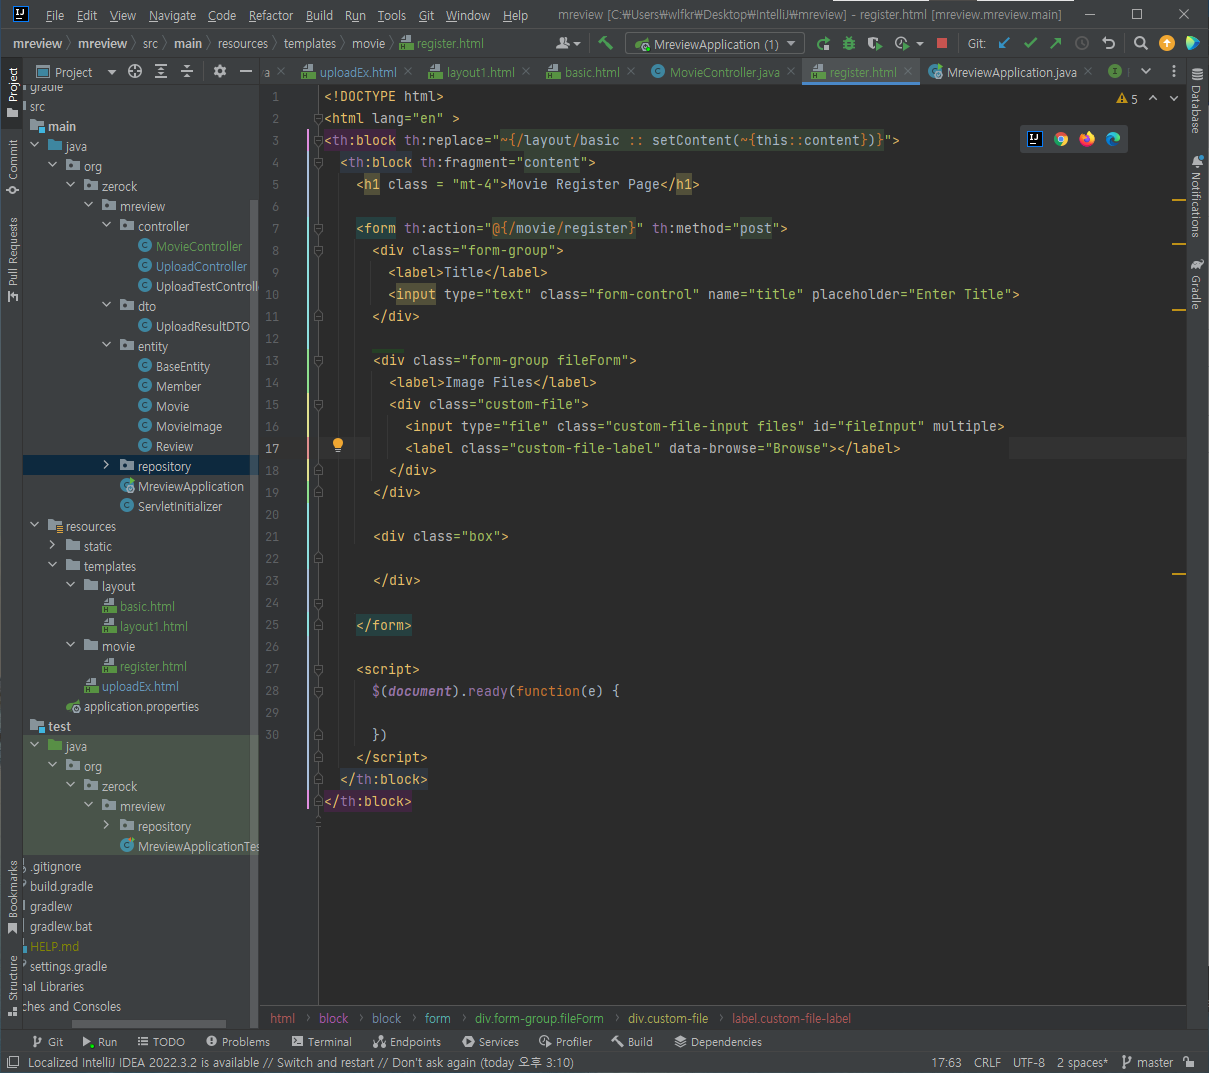Push commits with the green Git arrow

tap(1056, 43)
